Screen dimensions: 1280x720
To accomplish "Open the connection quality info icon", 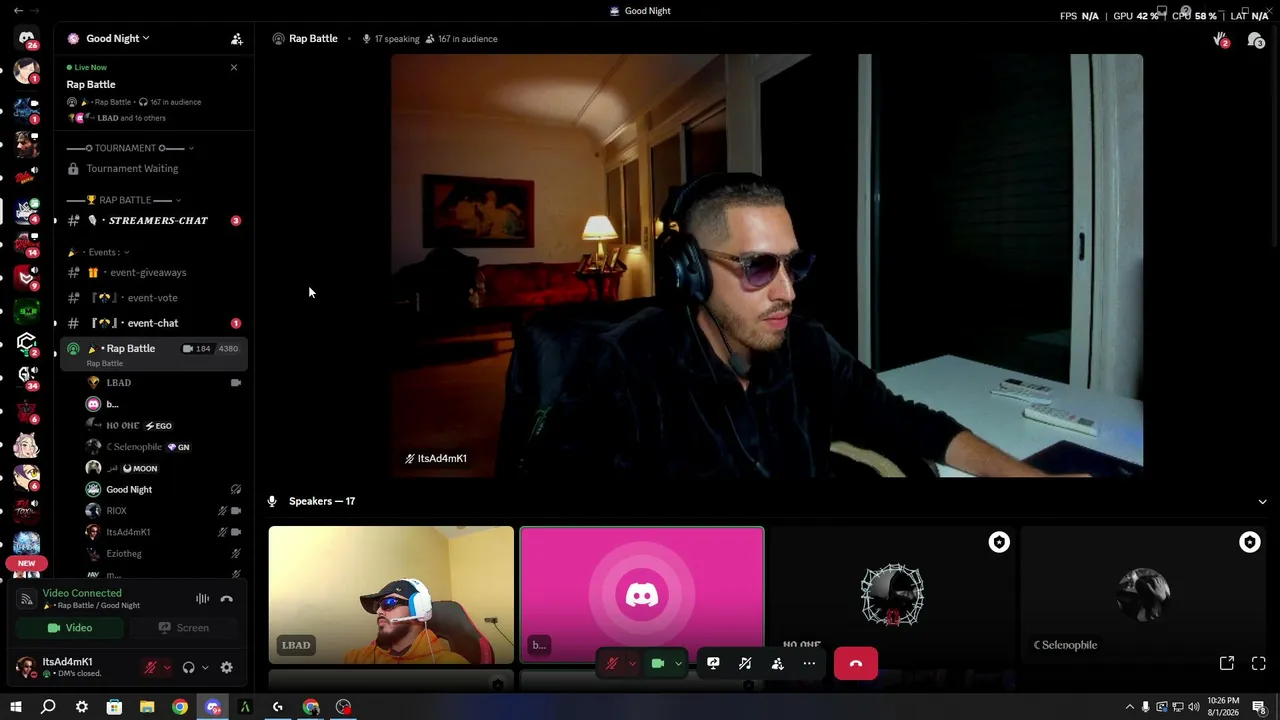I will tap(27, 599).
